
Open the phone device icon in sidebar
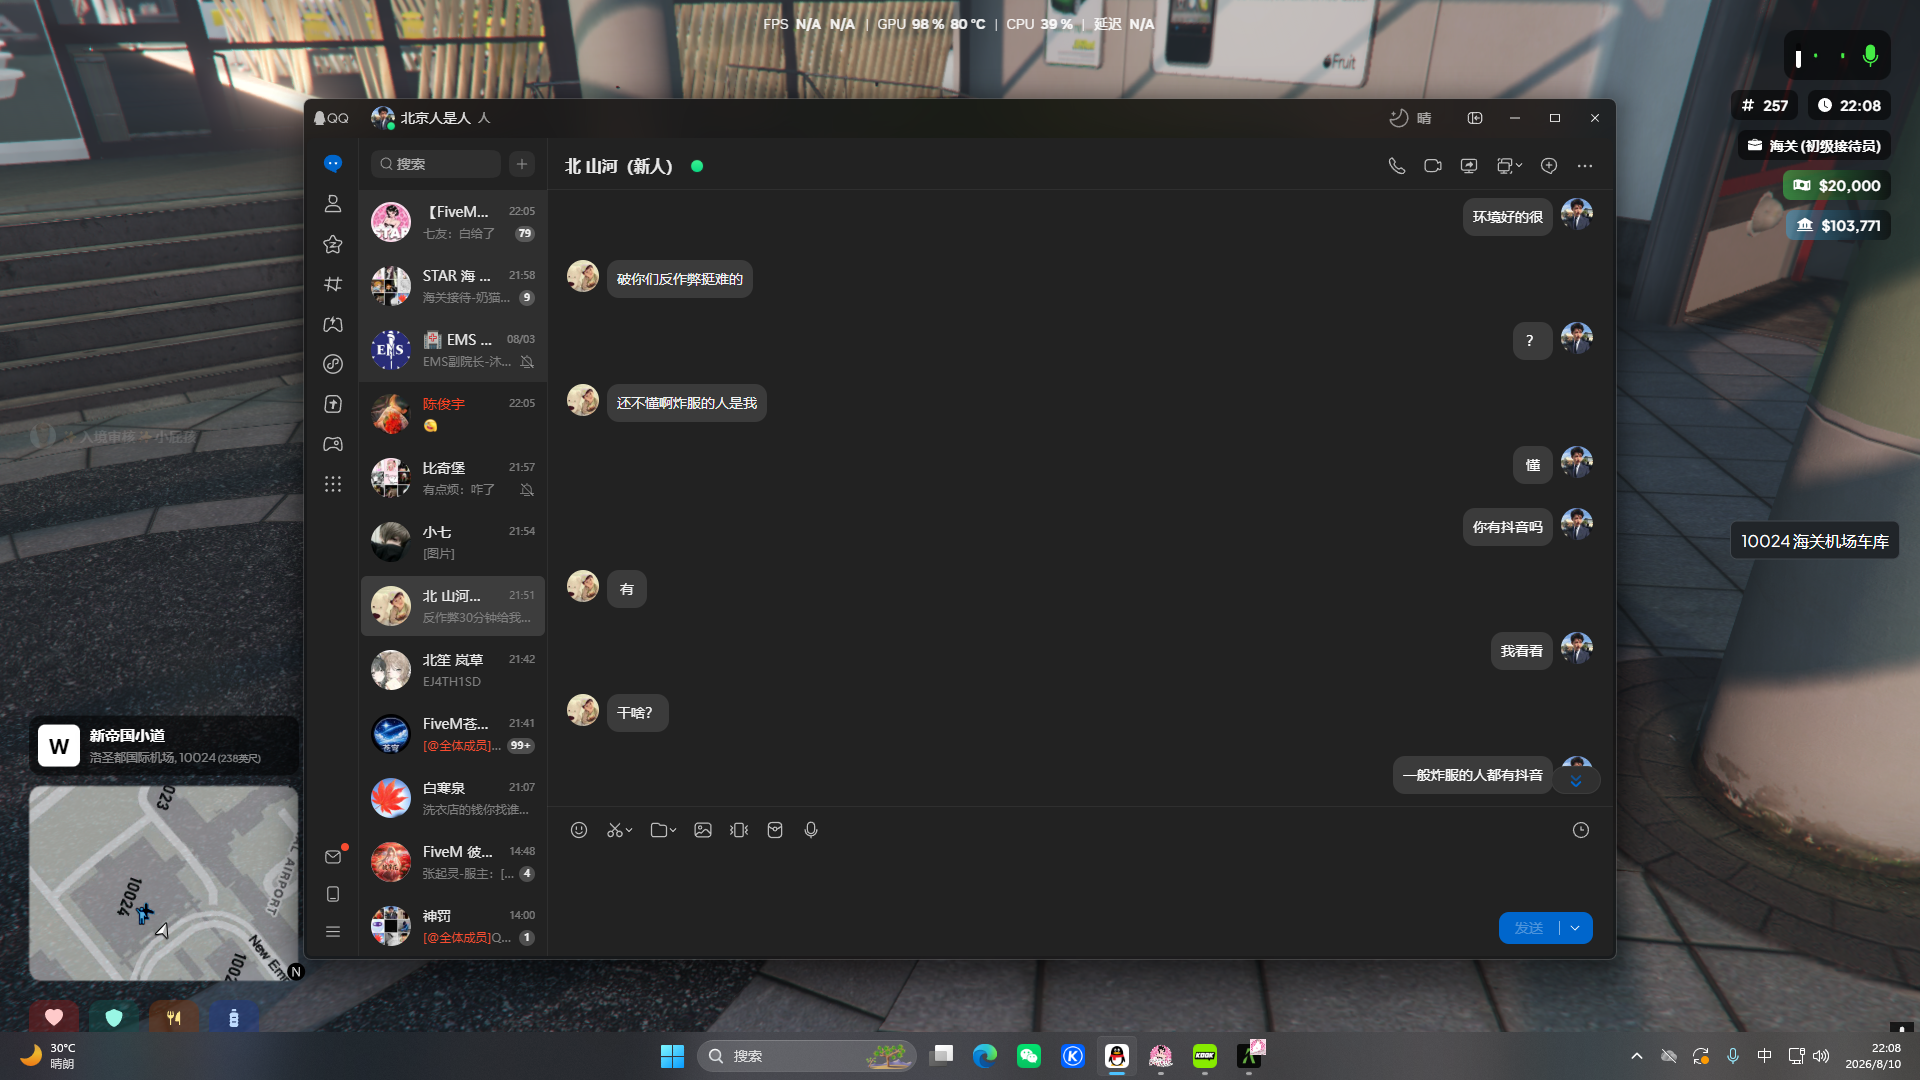click(333, 894)
